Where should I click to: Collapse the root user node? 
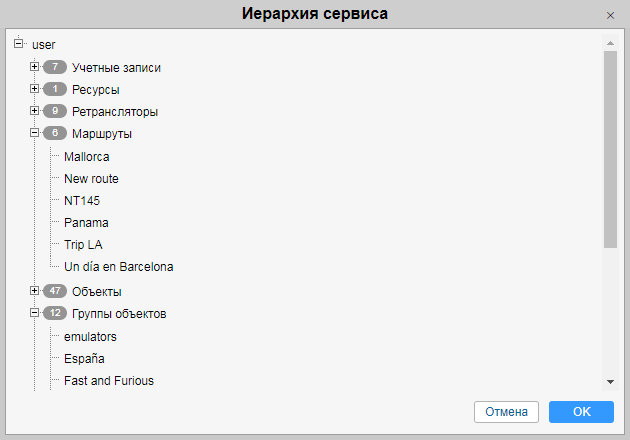pos(18,44)
